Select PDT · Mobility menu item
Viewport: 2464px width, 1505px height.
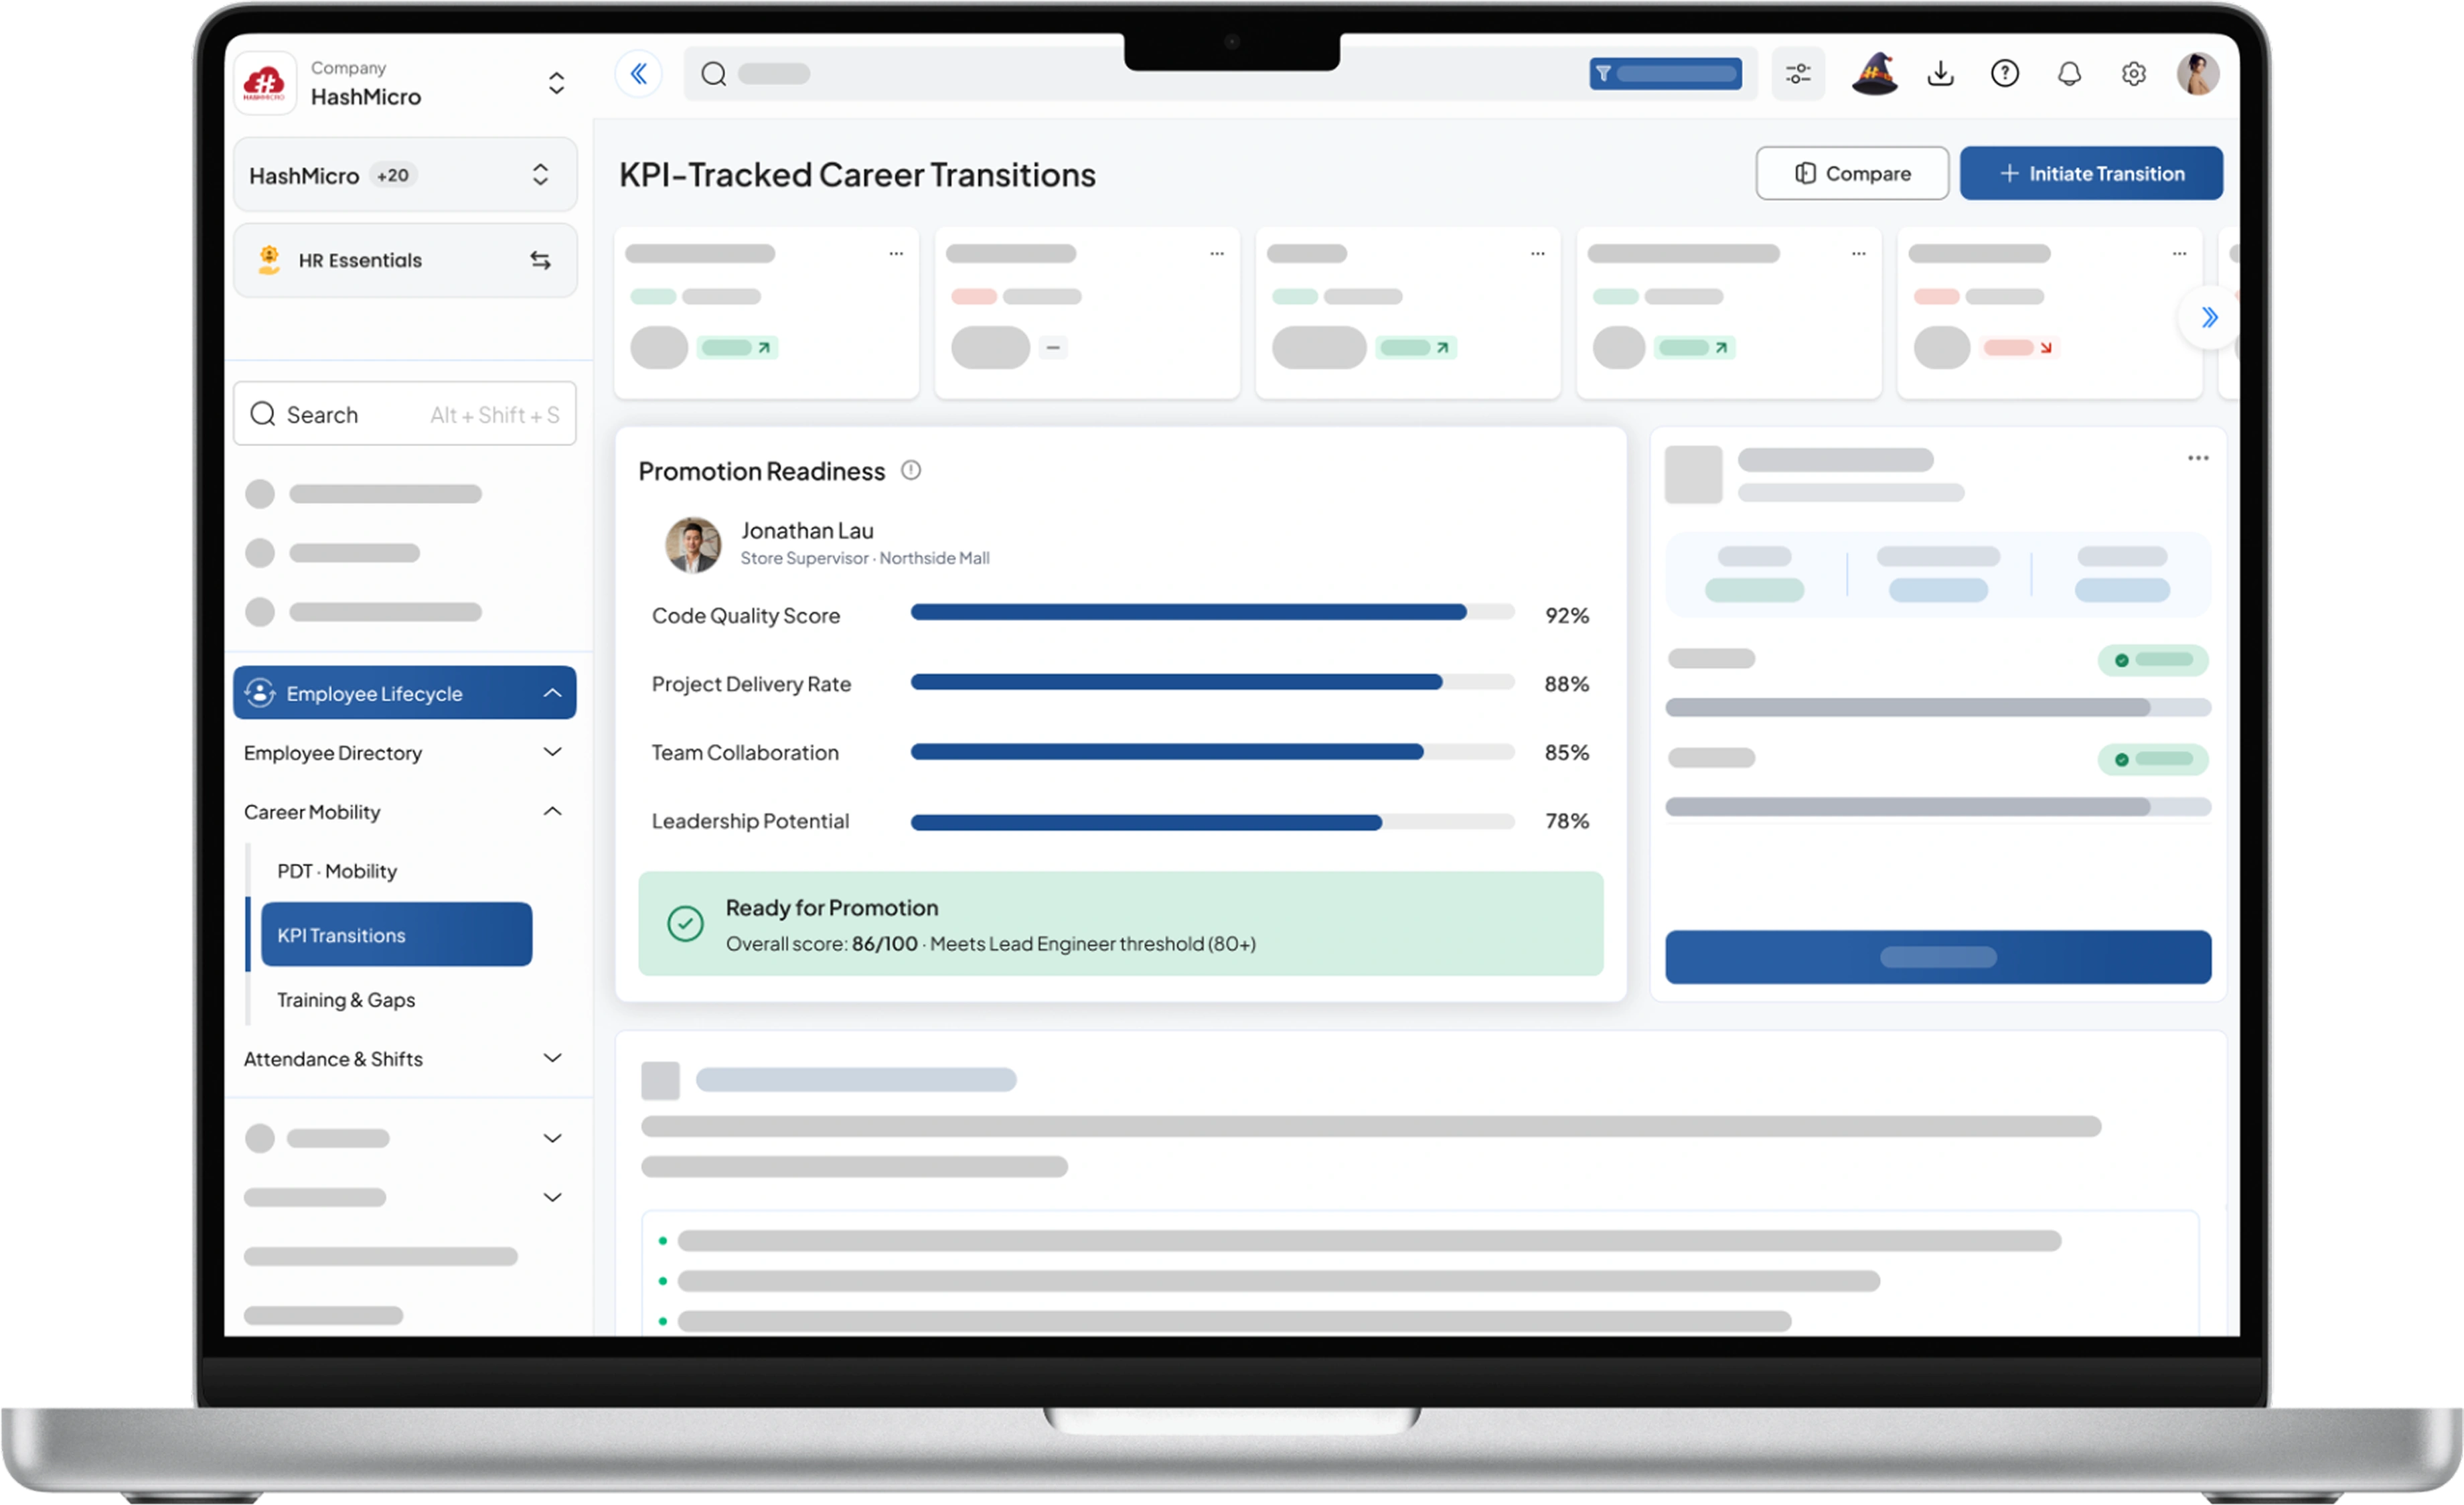click(x=337, y=871)
